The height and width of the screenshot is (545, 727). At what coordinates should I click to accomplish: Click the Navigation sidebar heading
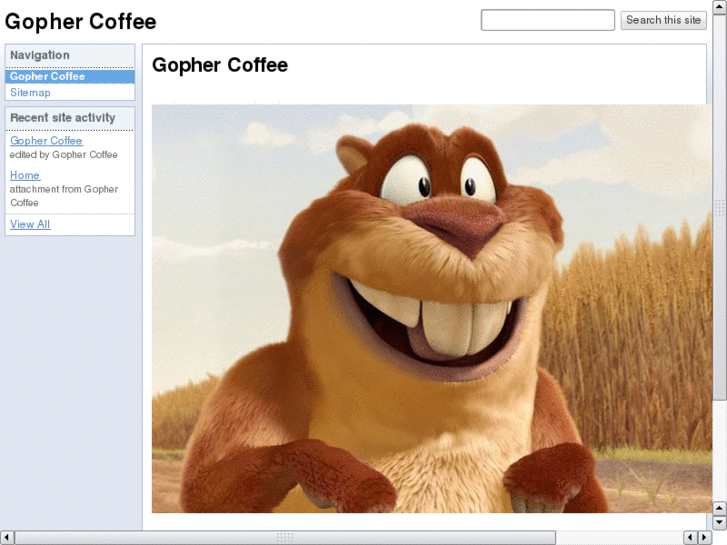[x=40, y=55]
